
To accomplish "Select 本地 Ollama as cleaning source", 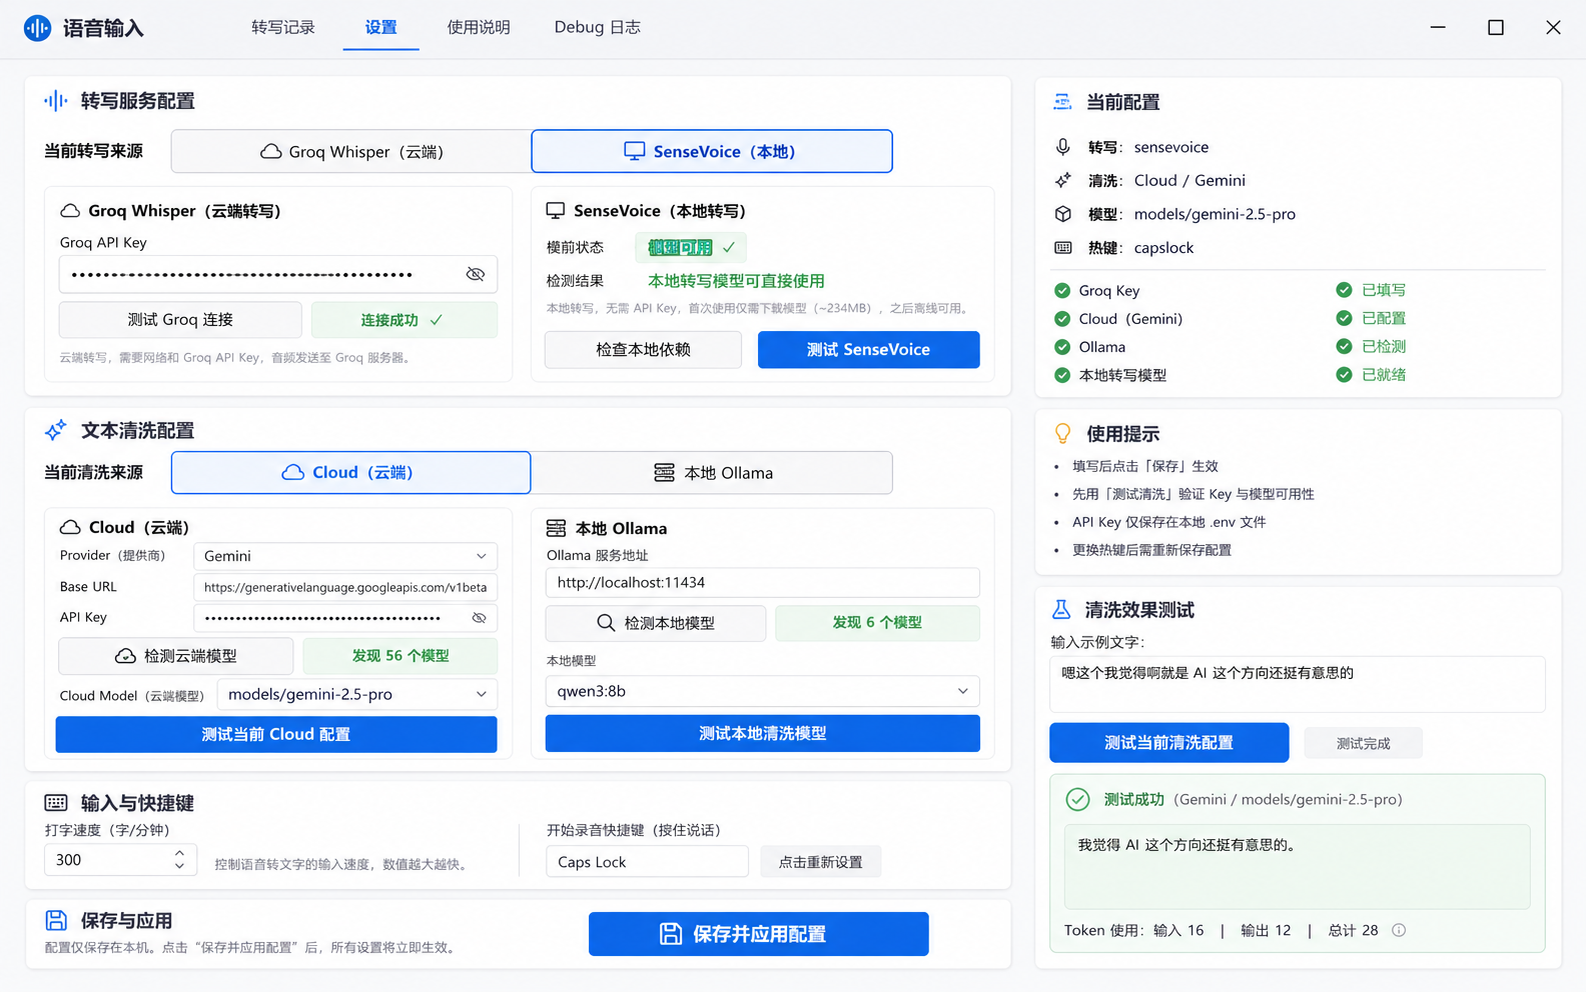I will pyautogui.click(x=712, y=472).
